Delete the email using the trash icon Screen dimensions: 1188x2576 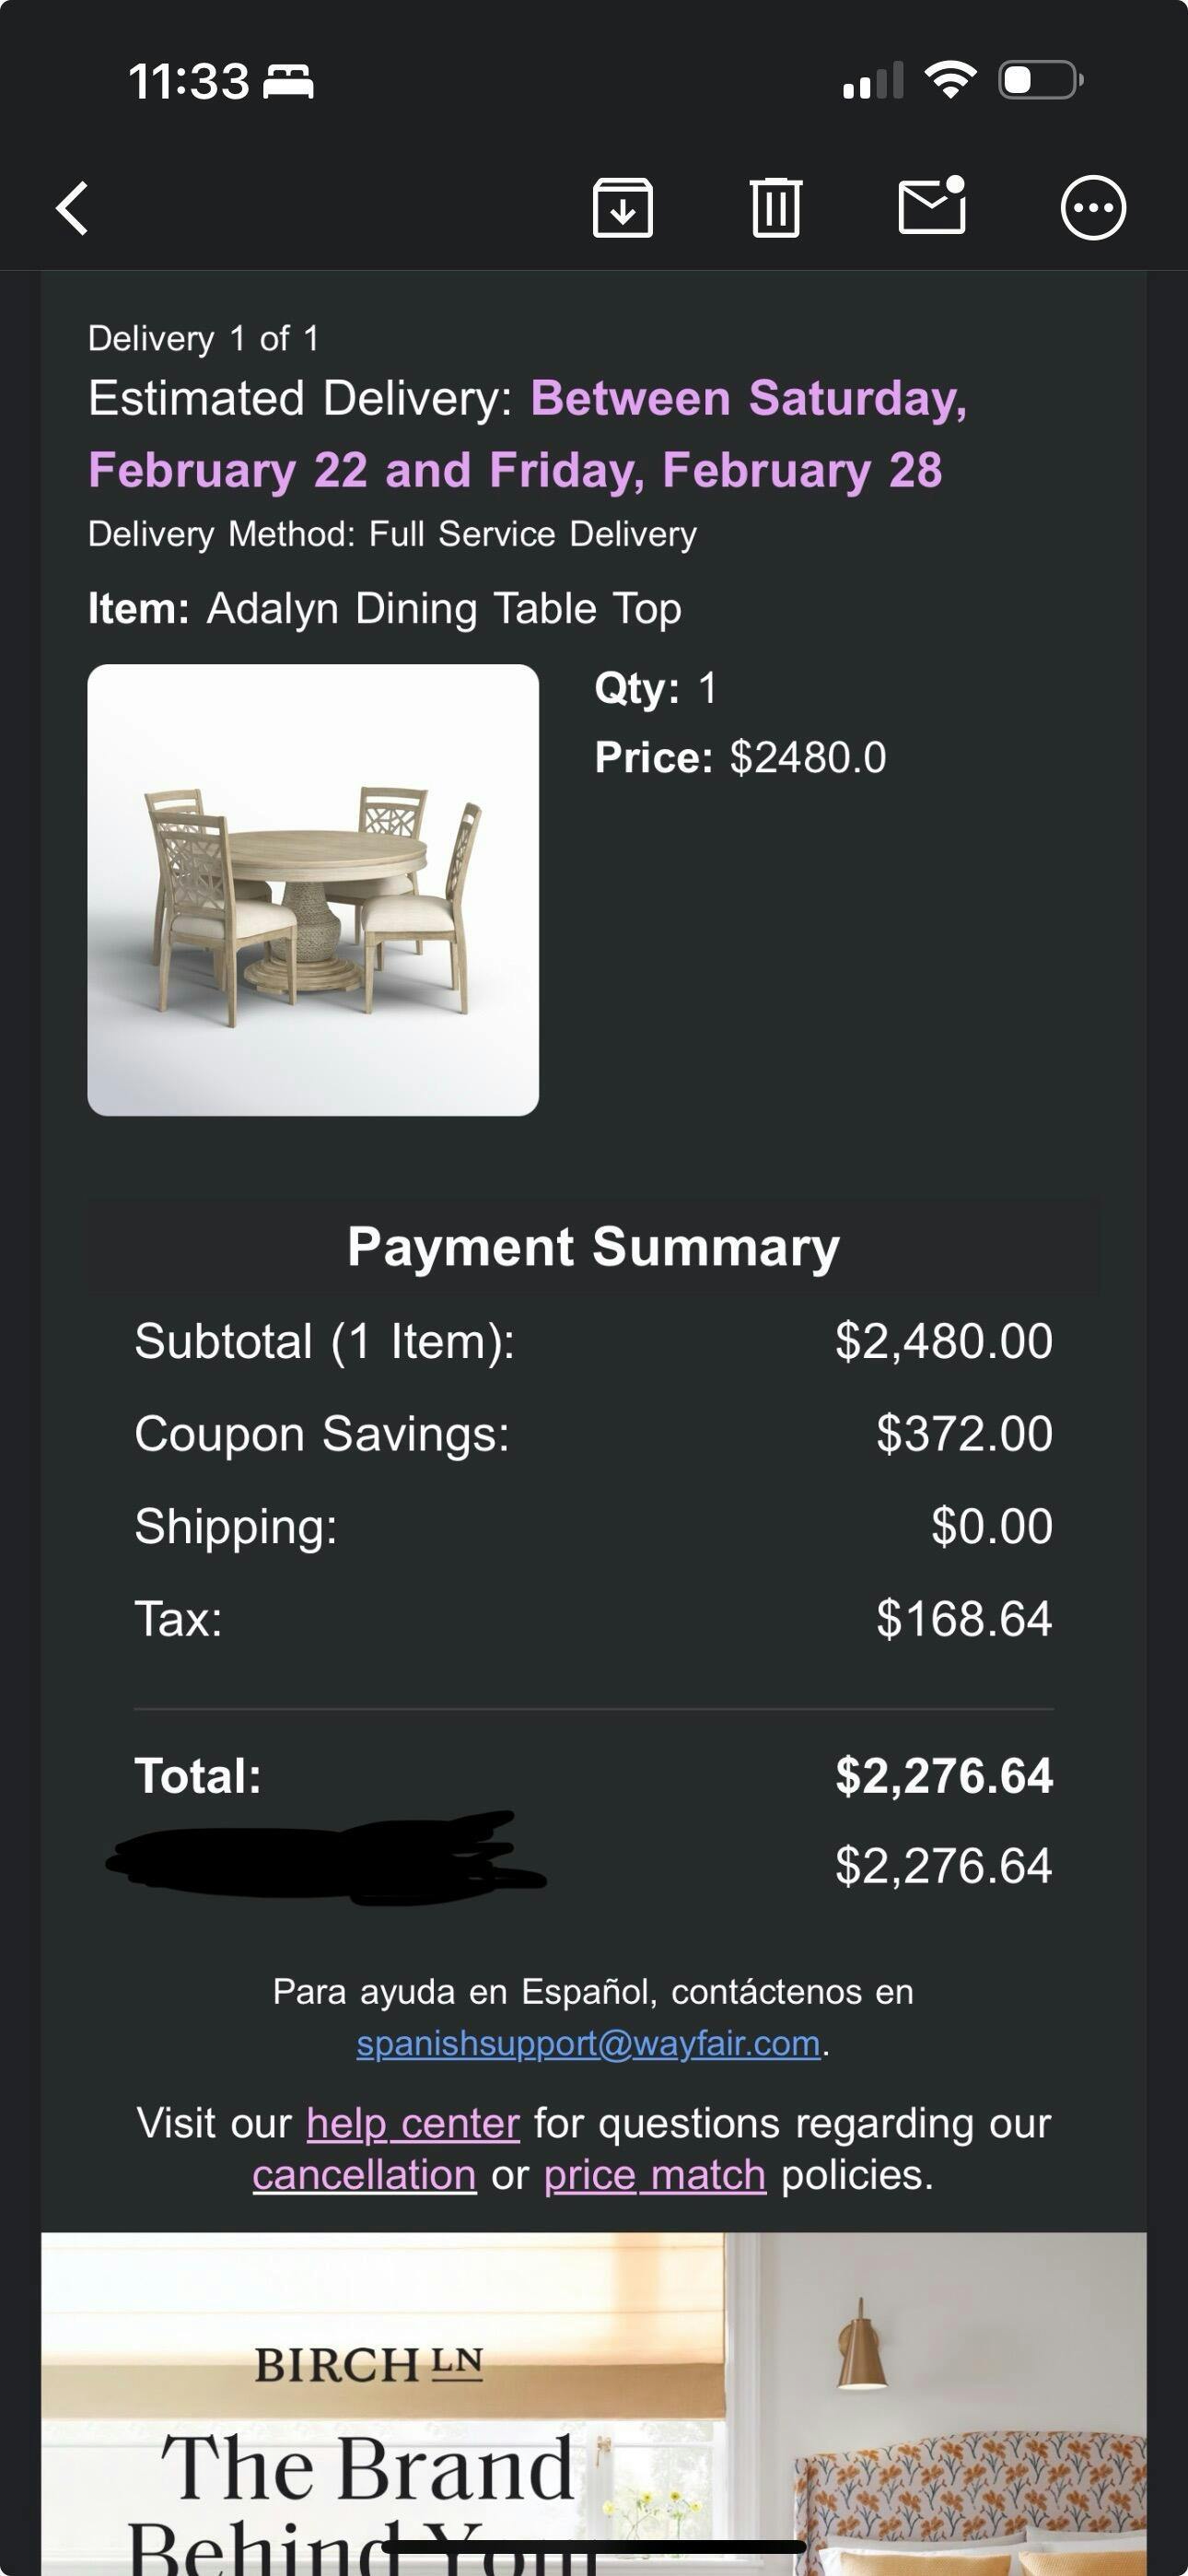[776, 208]
